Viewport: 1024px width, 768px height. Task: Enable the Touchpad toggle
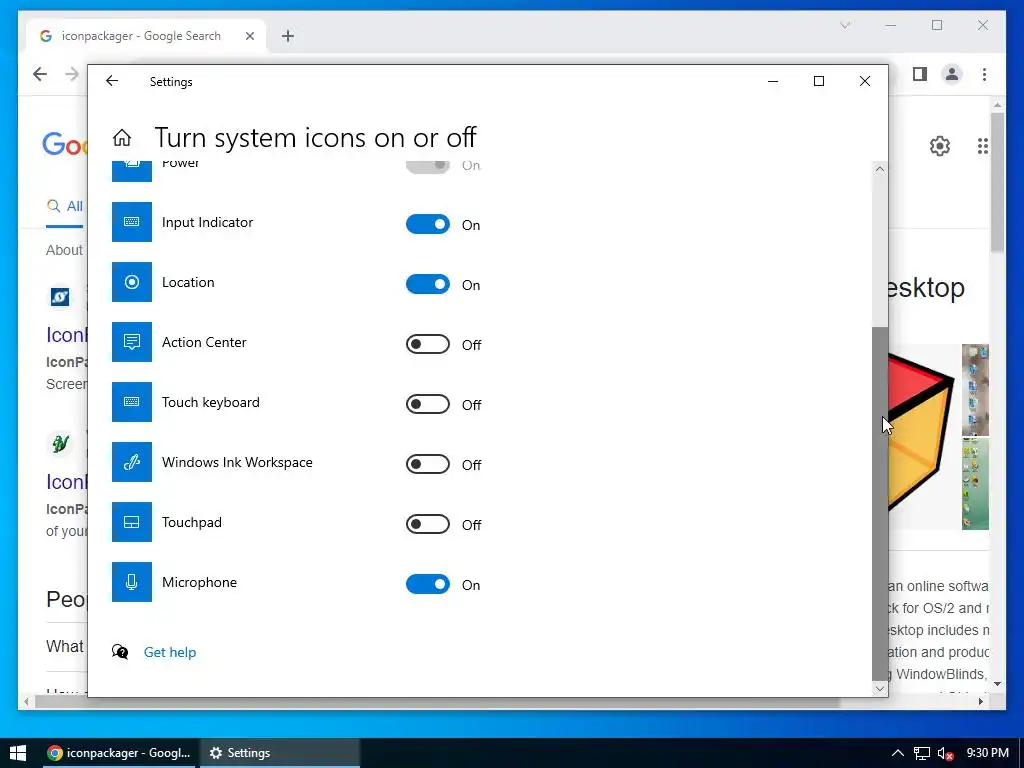[428, 524]
